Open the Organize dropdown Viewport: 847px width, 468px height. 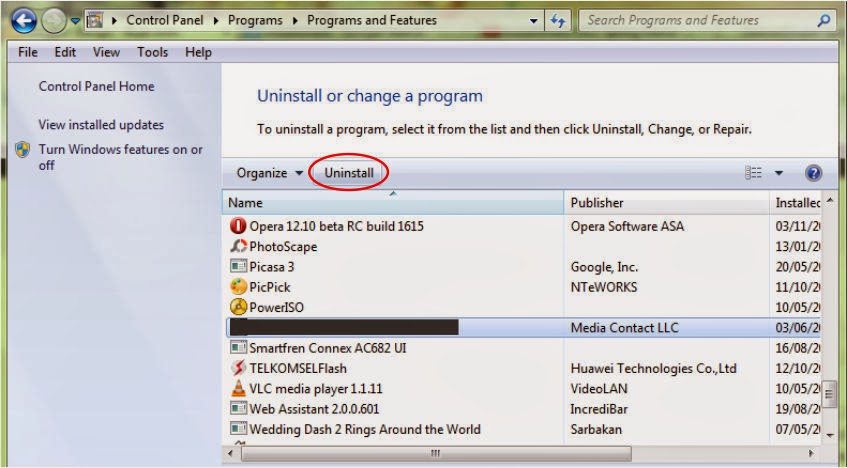(270, 173)
